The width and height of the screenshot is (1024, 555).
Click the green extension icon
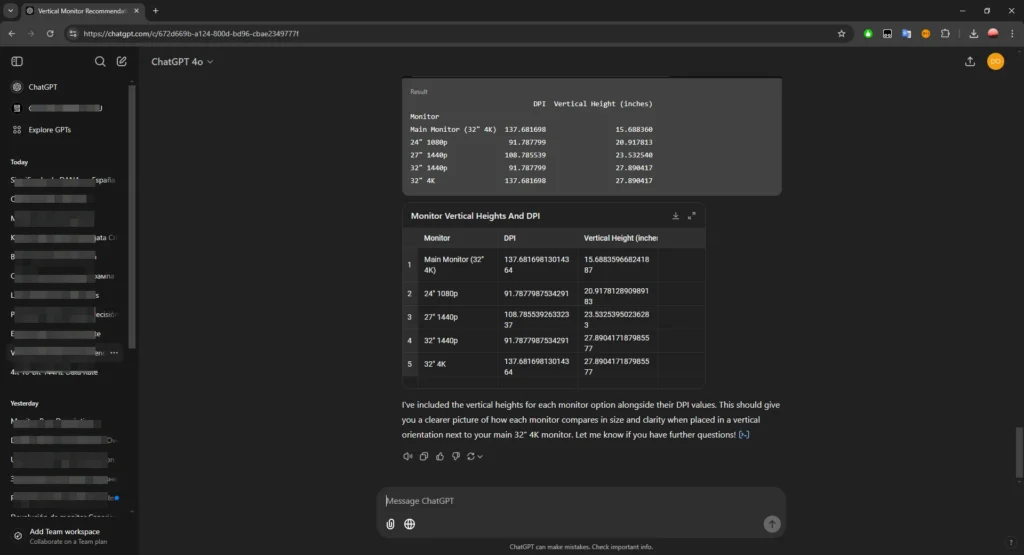click(868, 33)
